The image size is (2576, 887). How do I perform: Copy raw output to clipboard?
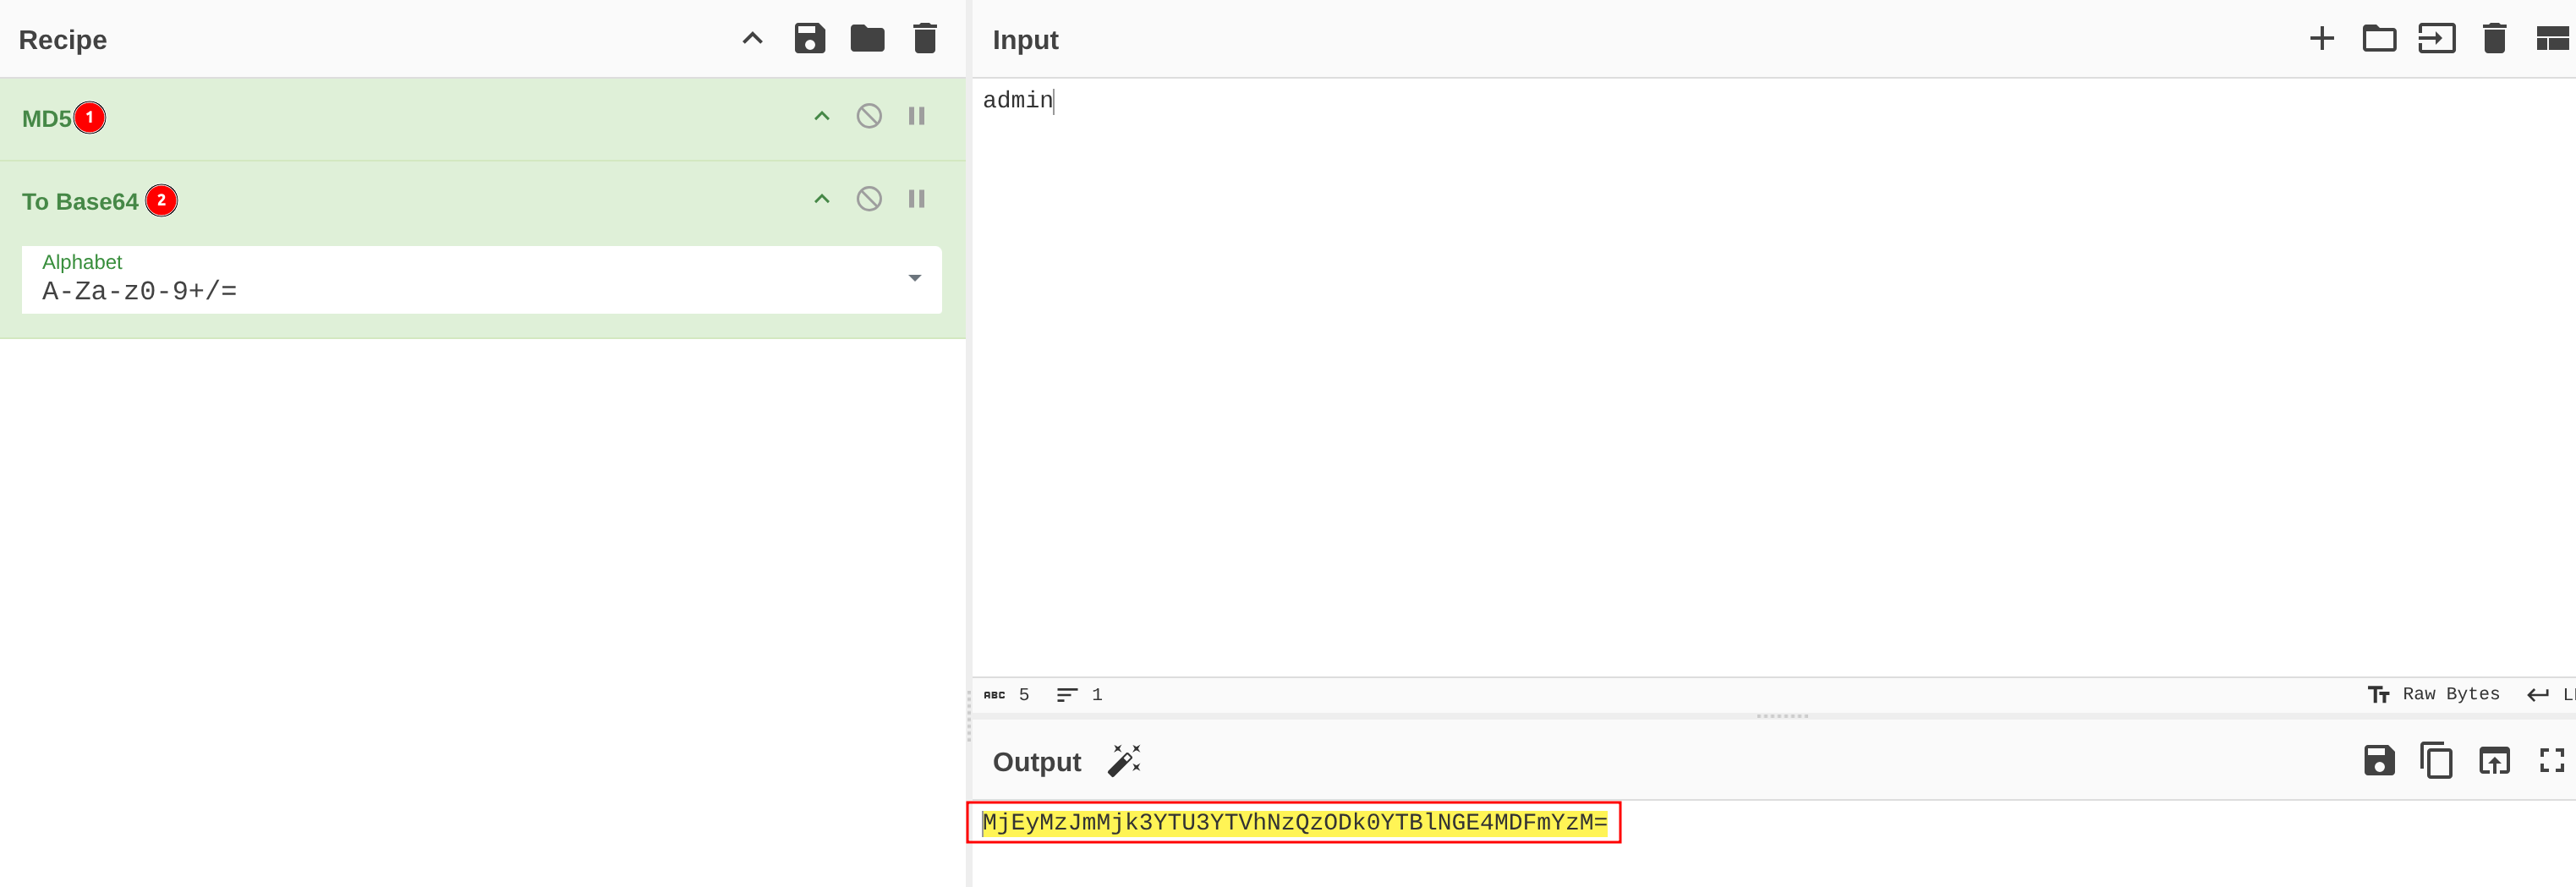(2436, 761)
